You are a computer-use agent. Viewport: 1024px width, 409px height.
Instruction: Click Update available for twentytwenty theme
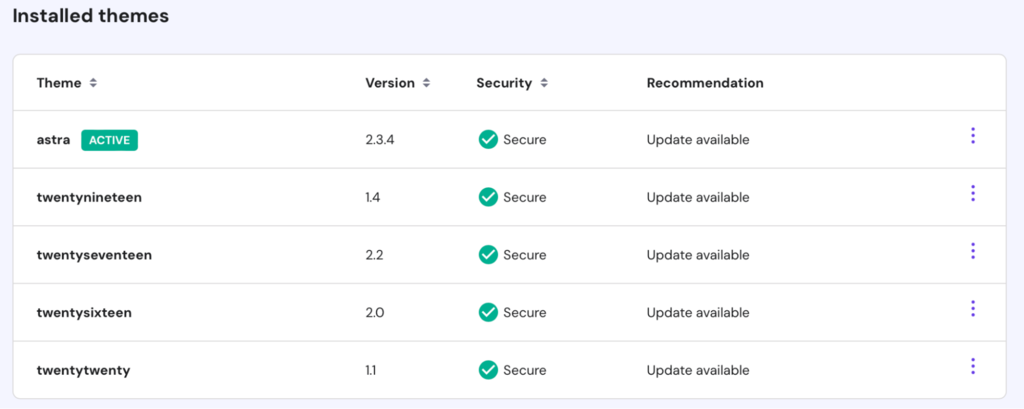(x=698, y=370)
